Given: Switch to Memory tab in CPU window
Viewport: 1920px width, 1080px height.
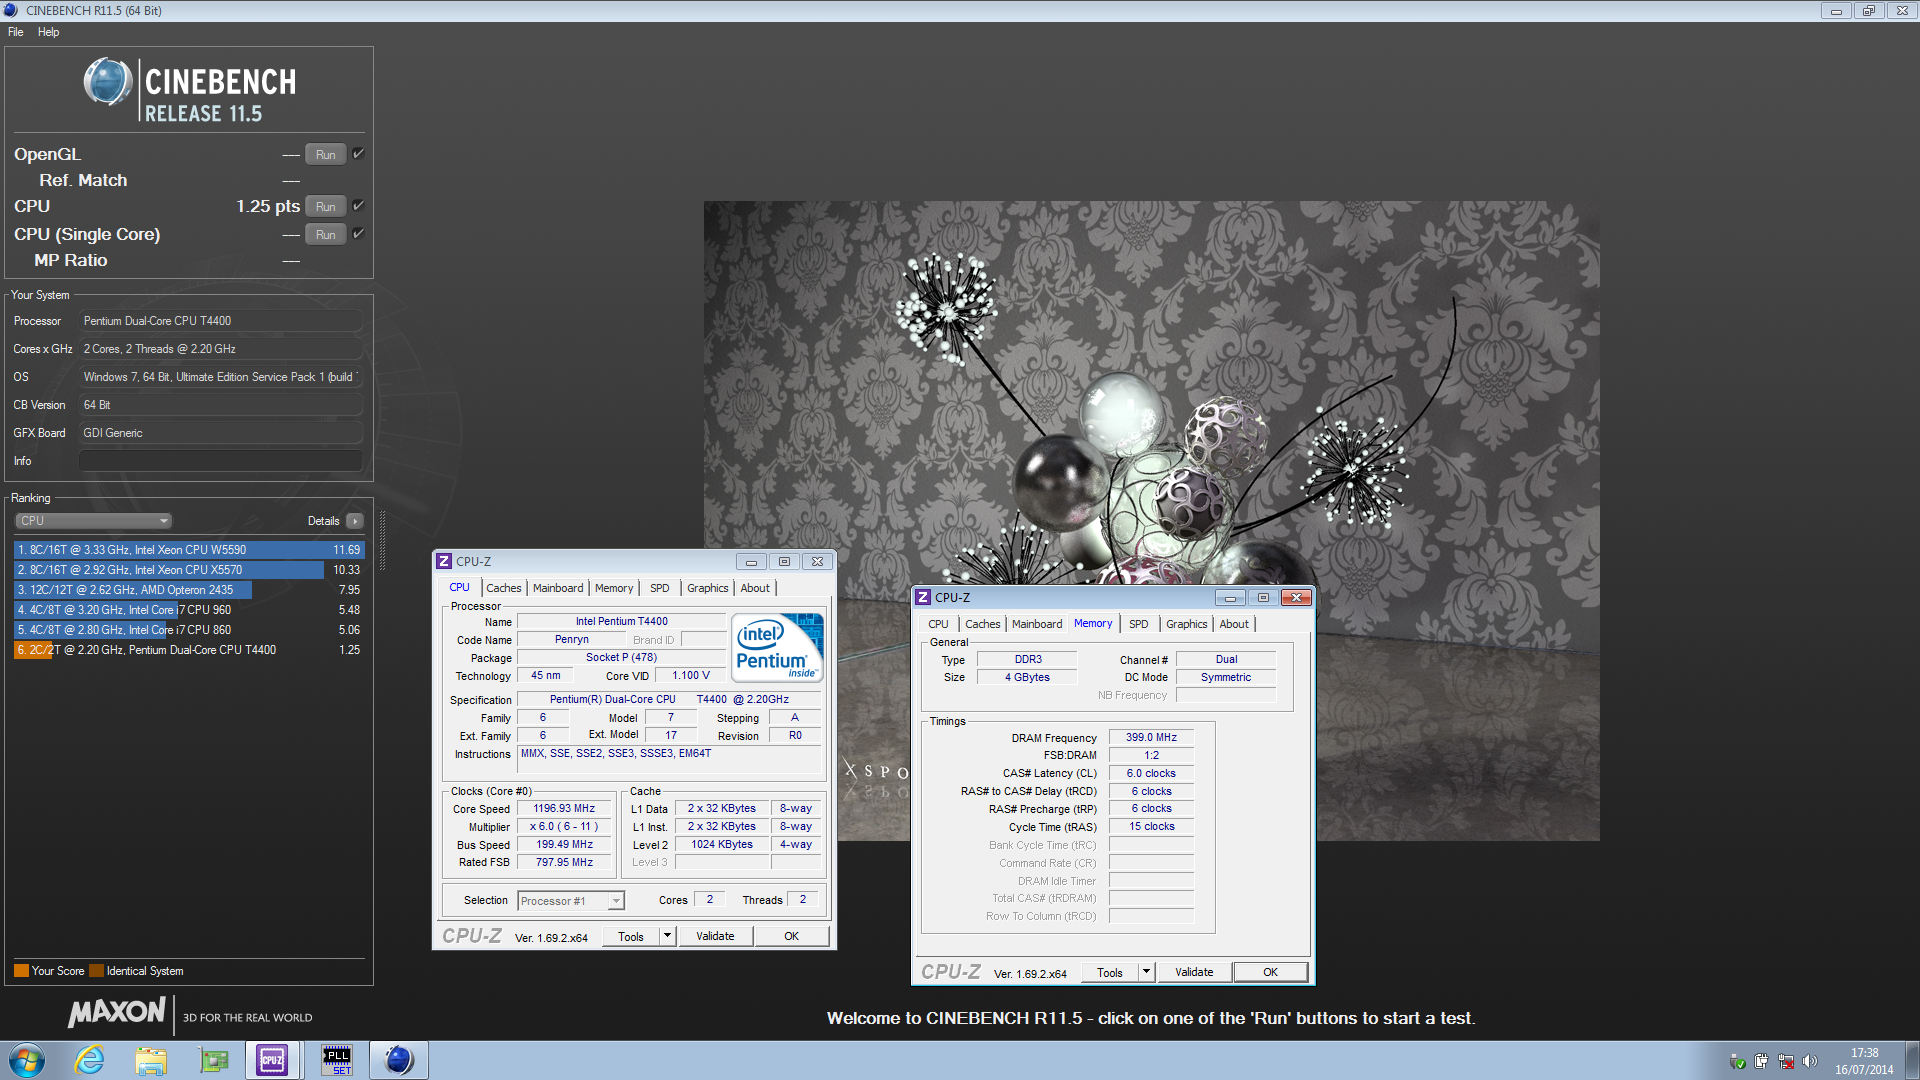Looking at the screenshot, I should (614, 588).
